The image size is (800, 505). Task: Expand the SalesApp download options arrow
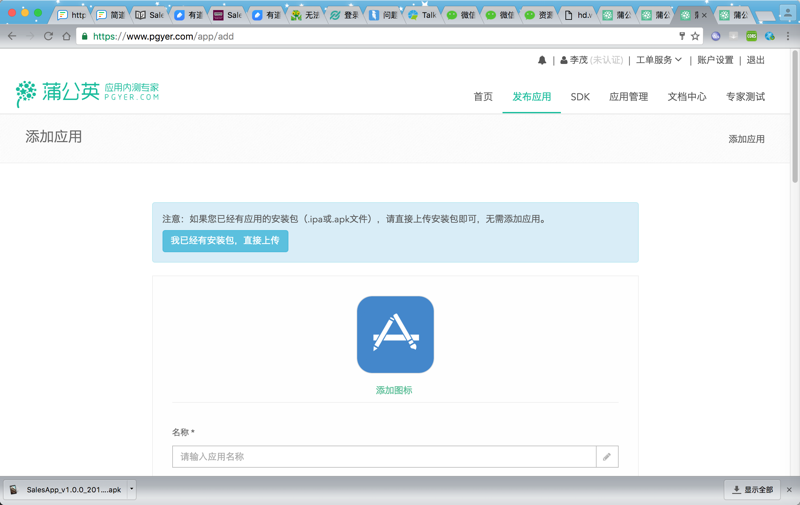(131, 489)
